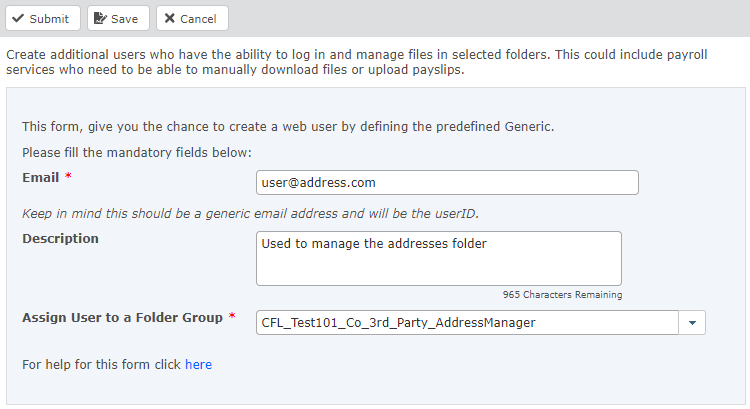The width and height of the screenshot is (750, 409).
Task: Click into the Description text area
Action: 439,259
